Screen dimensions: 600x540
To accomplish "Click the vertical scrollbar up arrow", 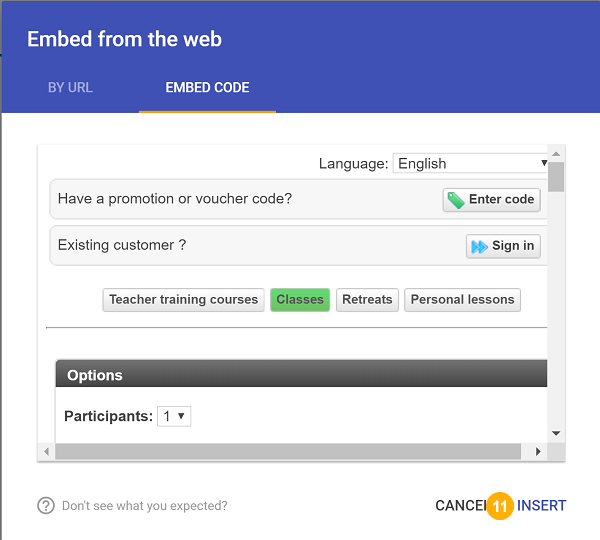I will point(556,154).
